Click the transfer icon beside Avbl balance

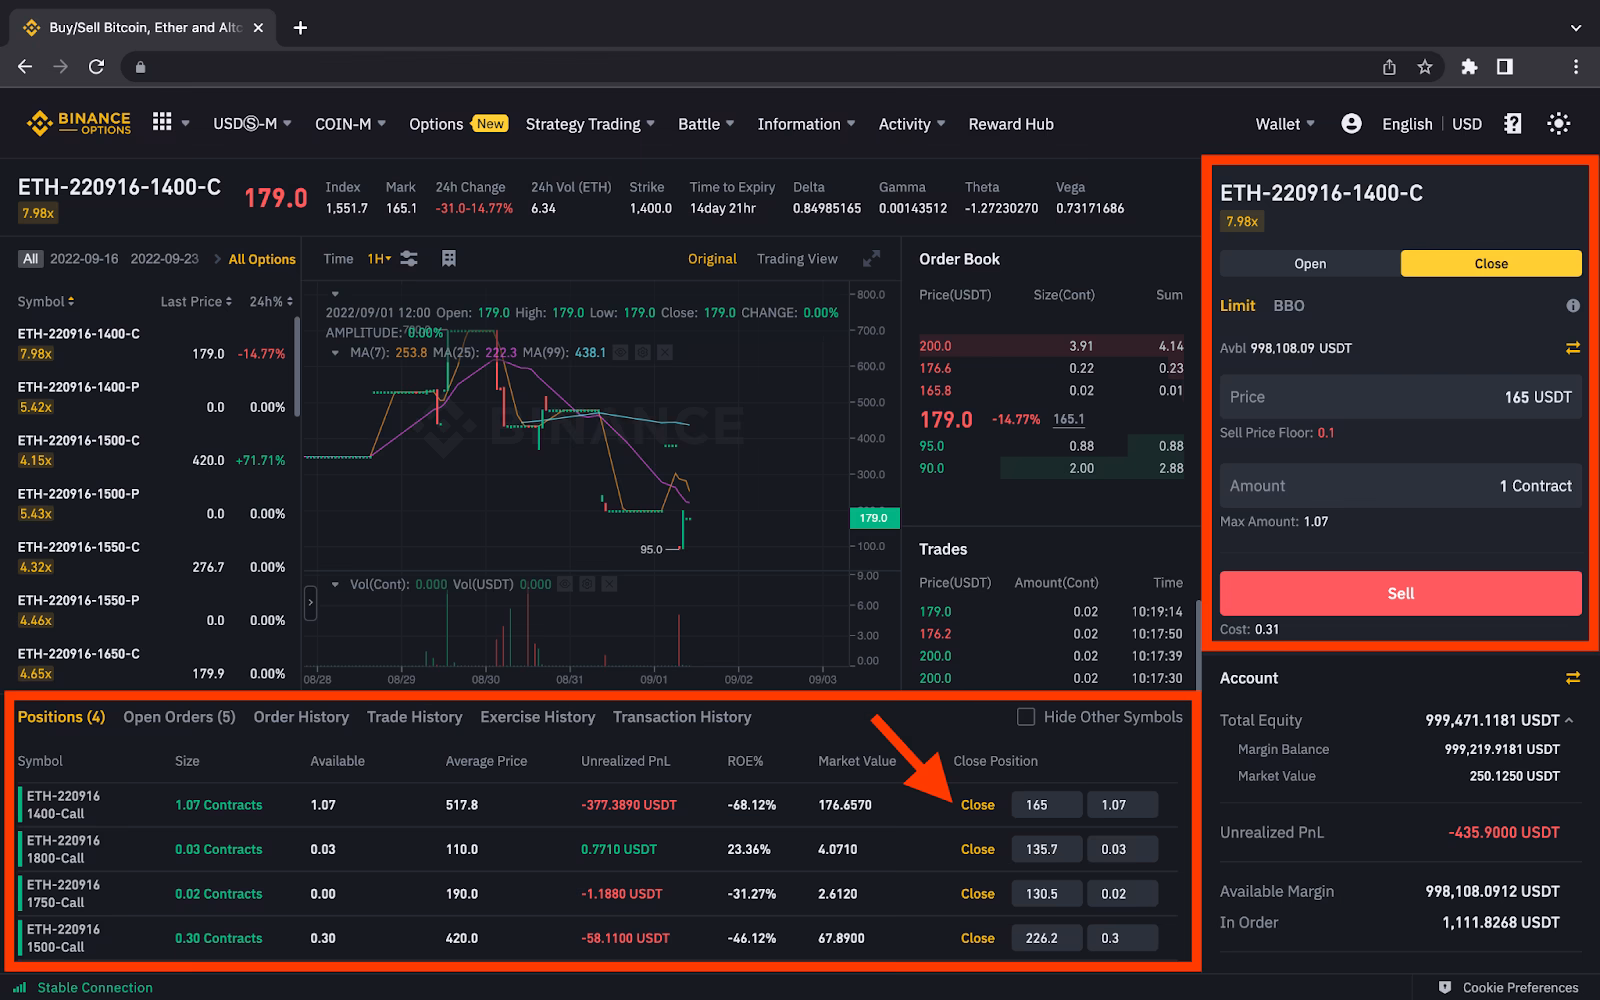(x=1573, y=347)
